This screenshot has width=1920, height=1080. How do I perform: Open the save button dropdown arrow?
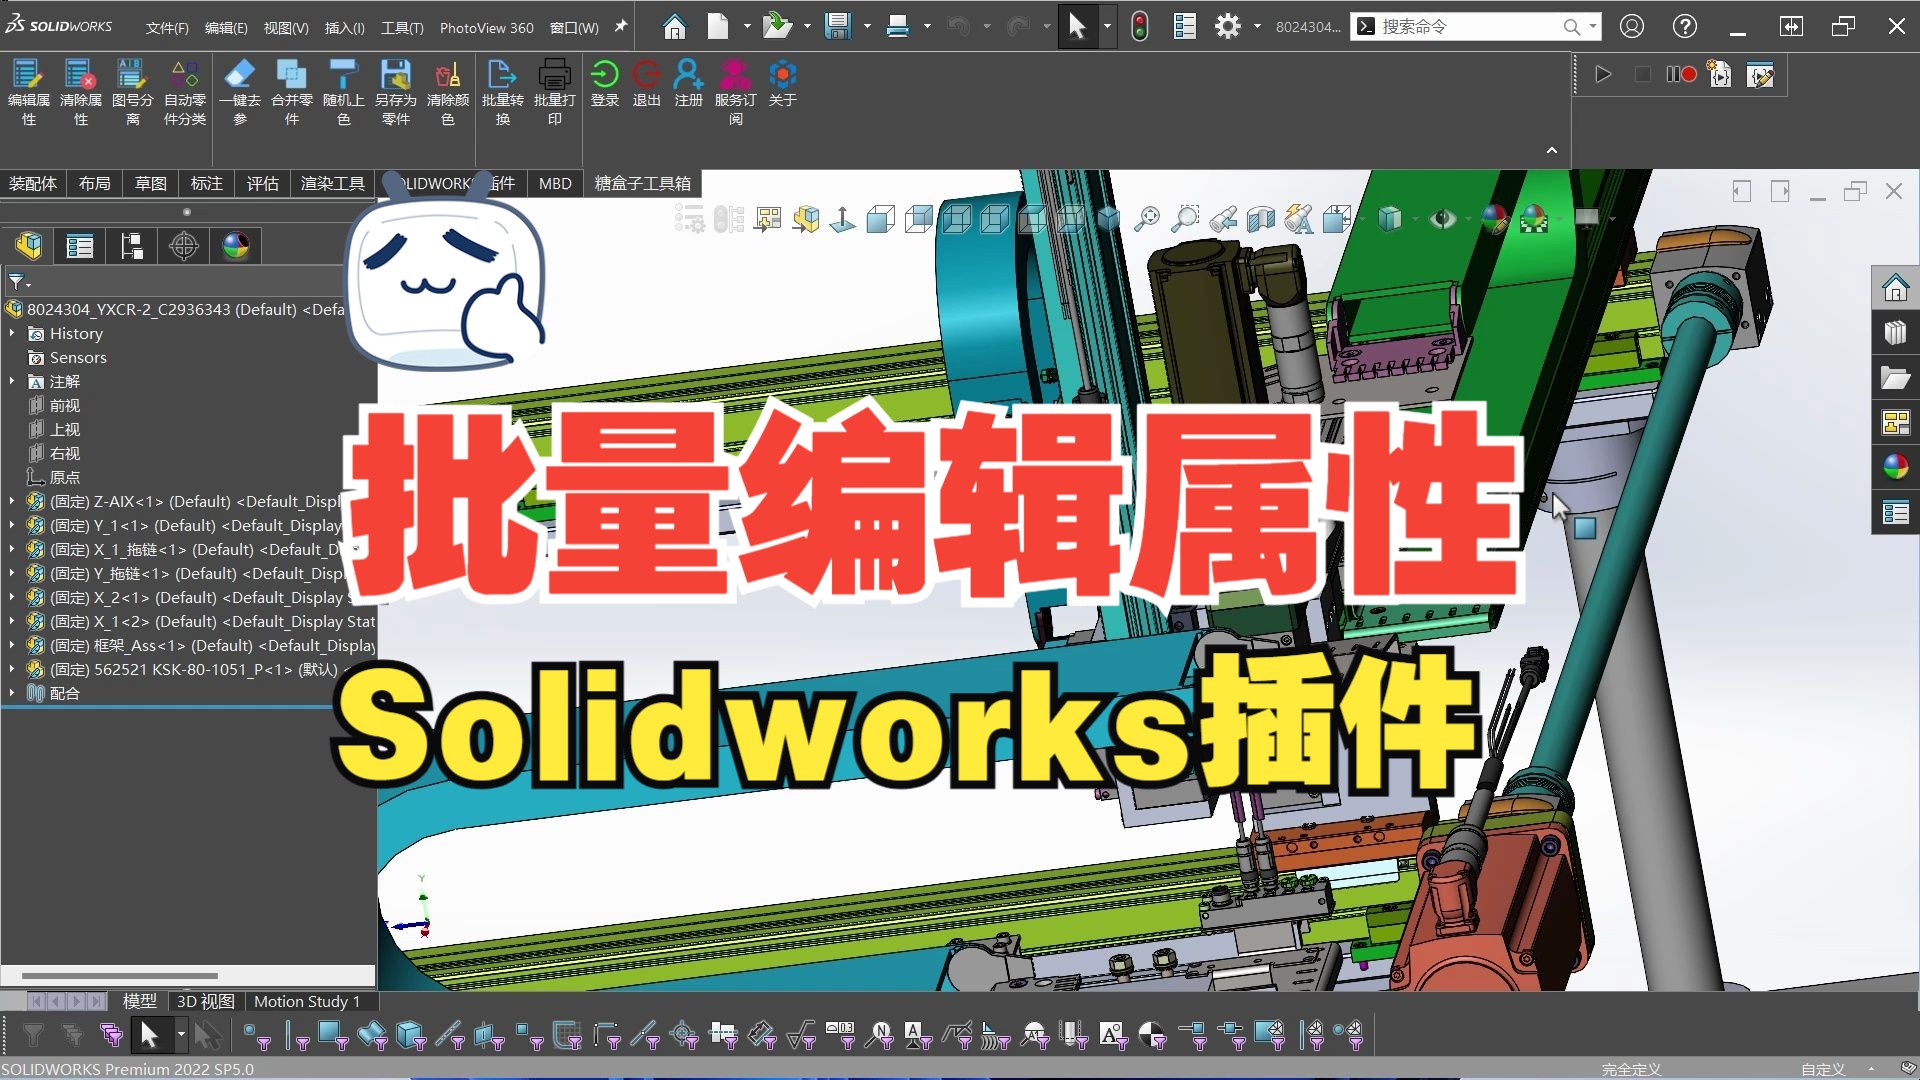866,26
